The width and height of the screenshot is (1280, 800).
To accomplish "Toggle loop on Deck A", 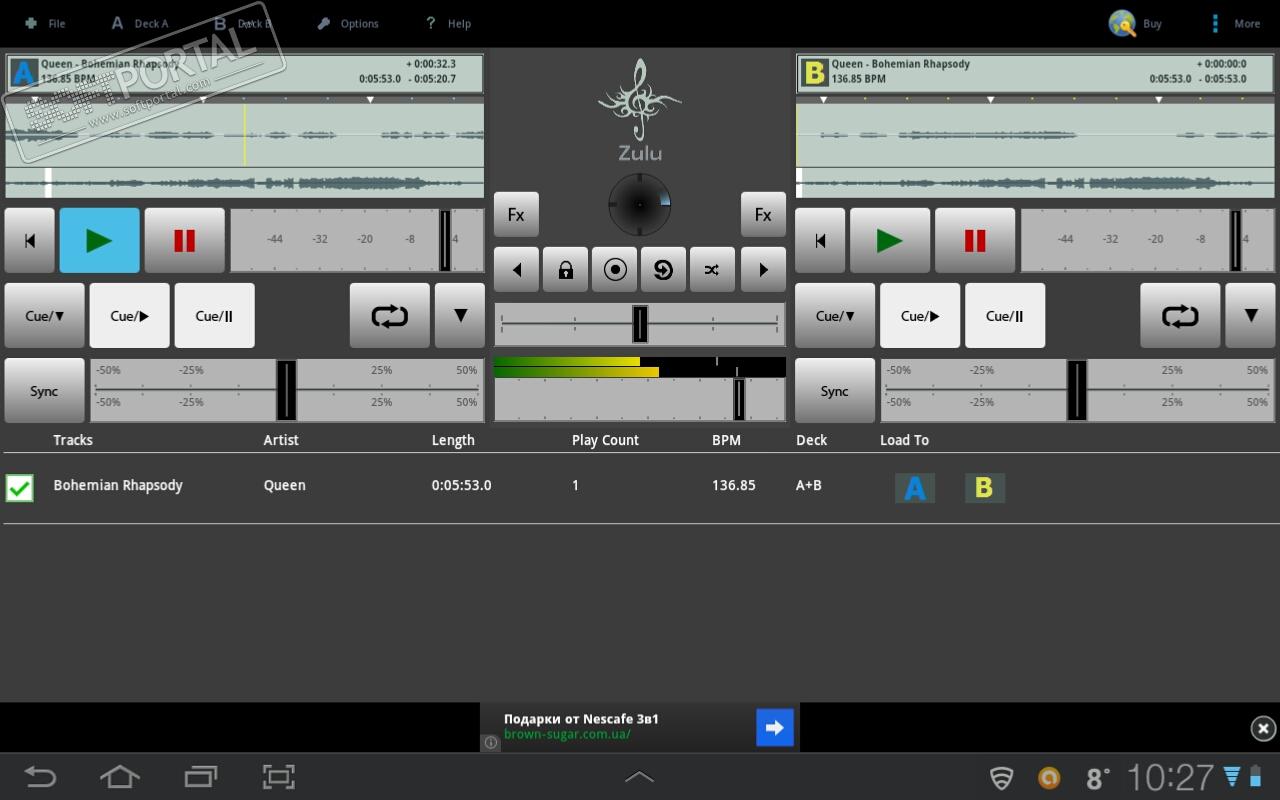I will 390,316.
